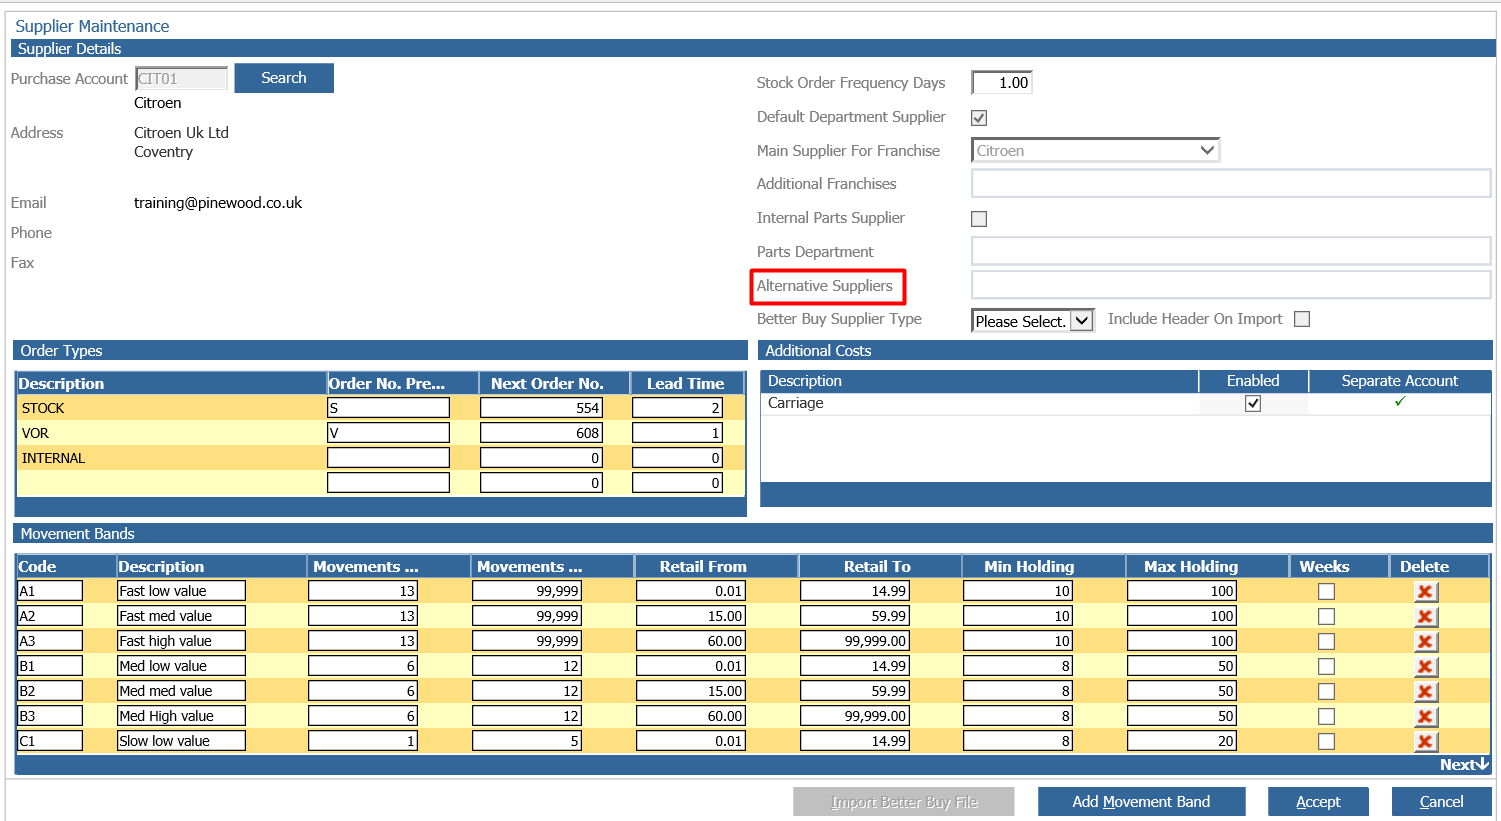Click the Search button

click(x=284, y=78)
